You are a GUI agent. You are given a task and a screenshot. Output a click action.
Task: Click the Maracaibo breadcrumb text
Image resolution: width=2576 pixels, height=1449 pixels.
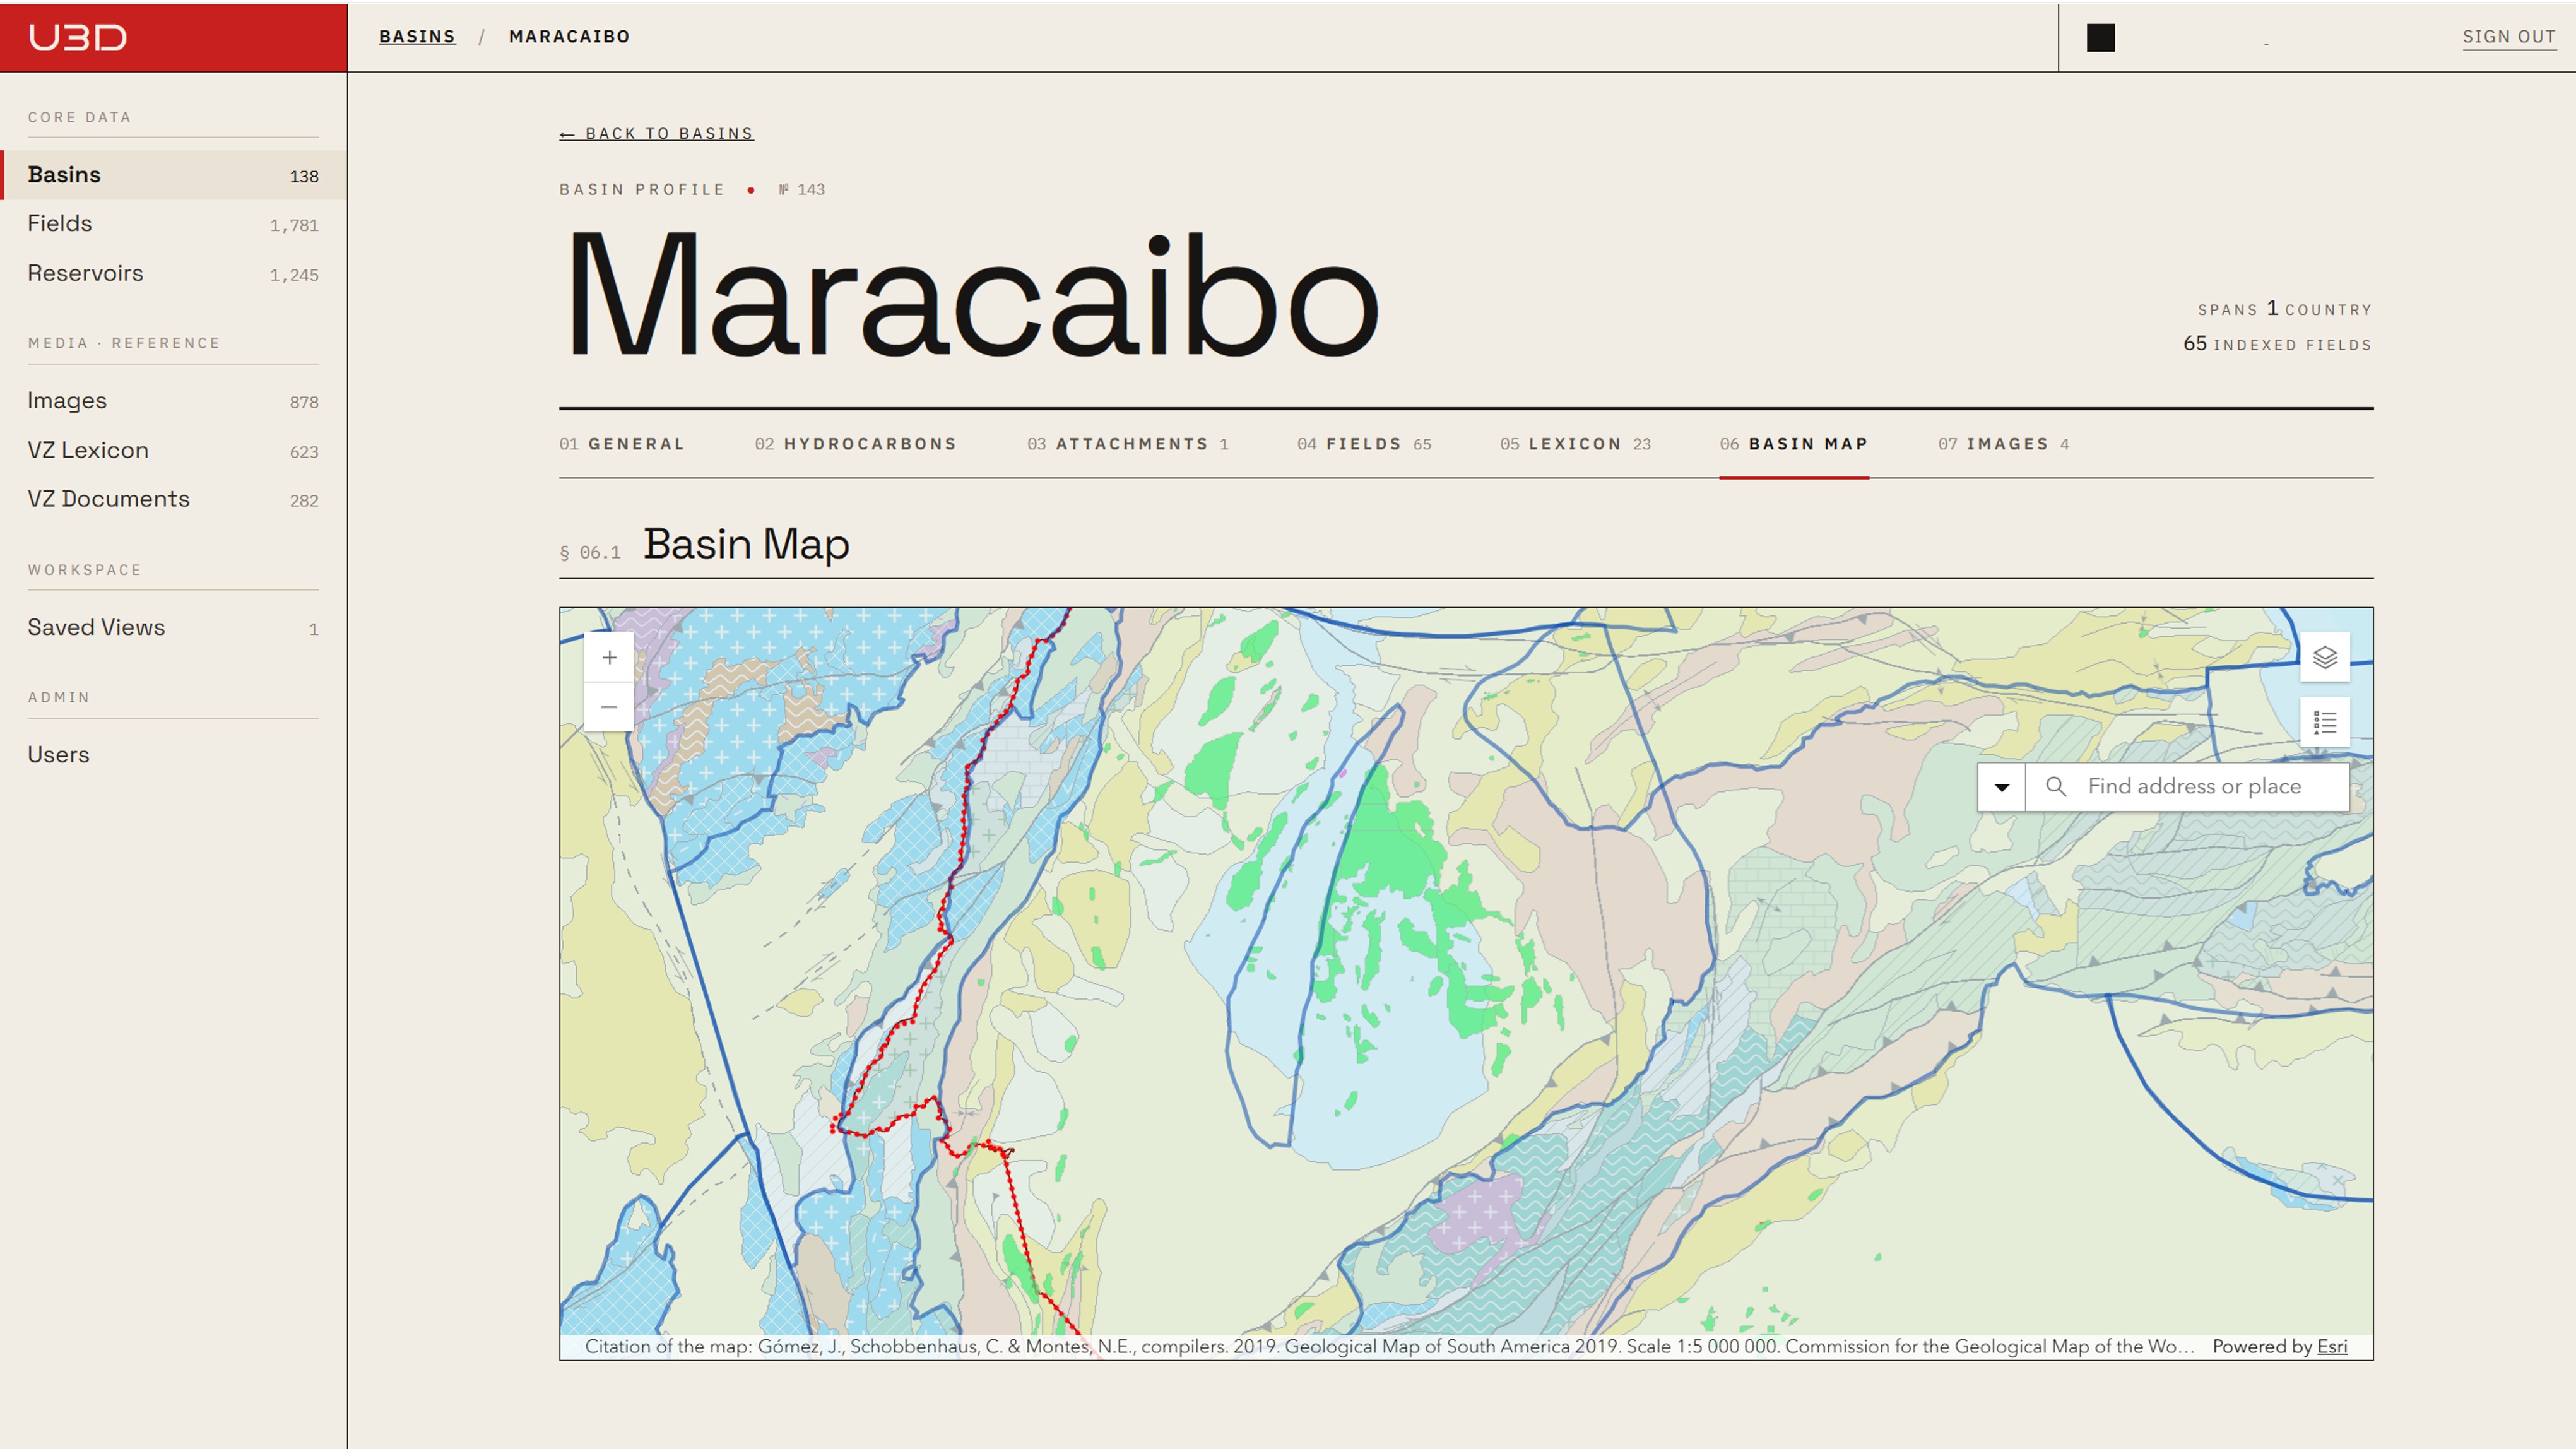(569, 37)
